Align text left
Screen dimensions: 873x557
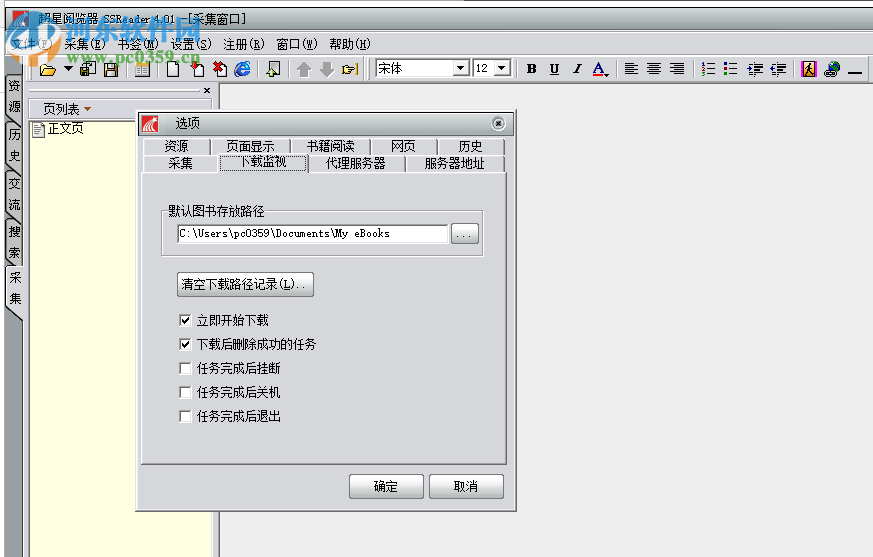(631, 69)
